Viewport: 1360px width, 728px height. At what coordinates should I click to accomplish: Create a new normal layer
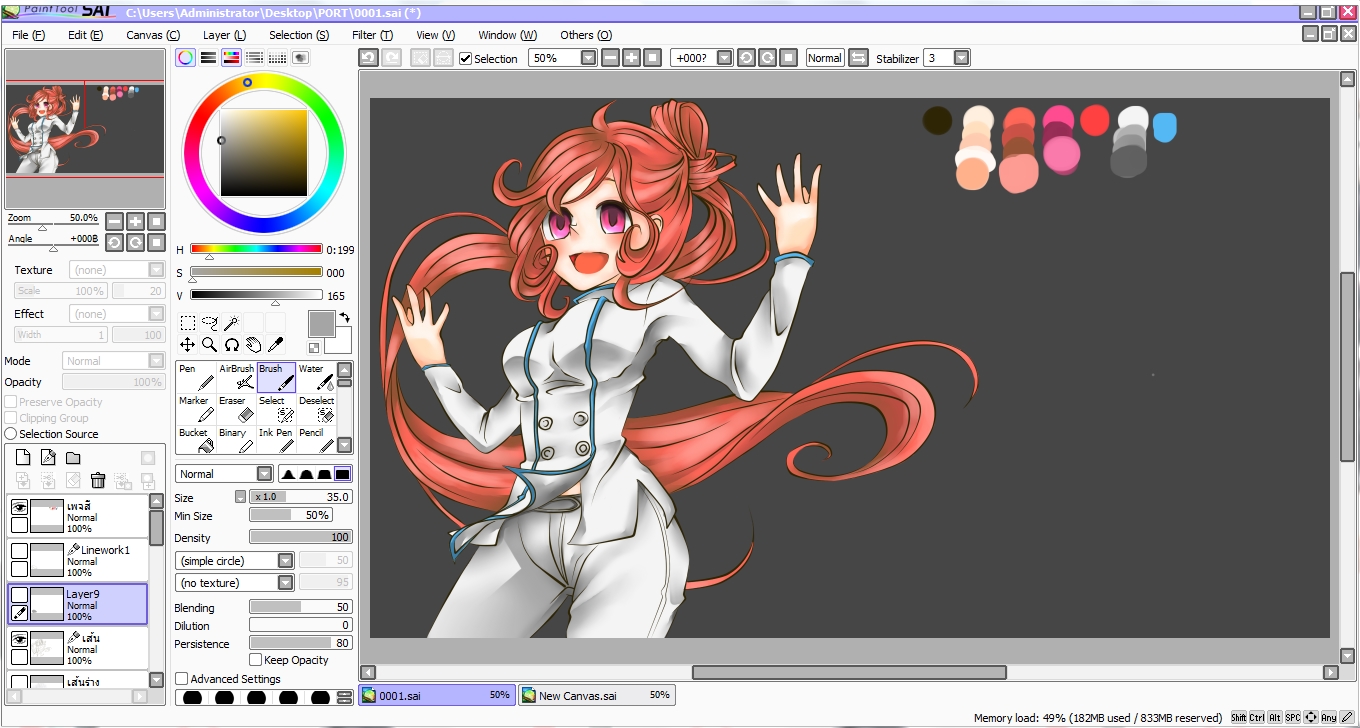(x=23, y=458)
